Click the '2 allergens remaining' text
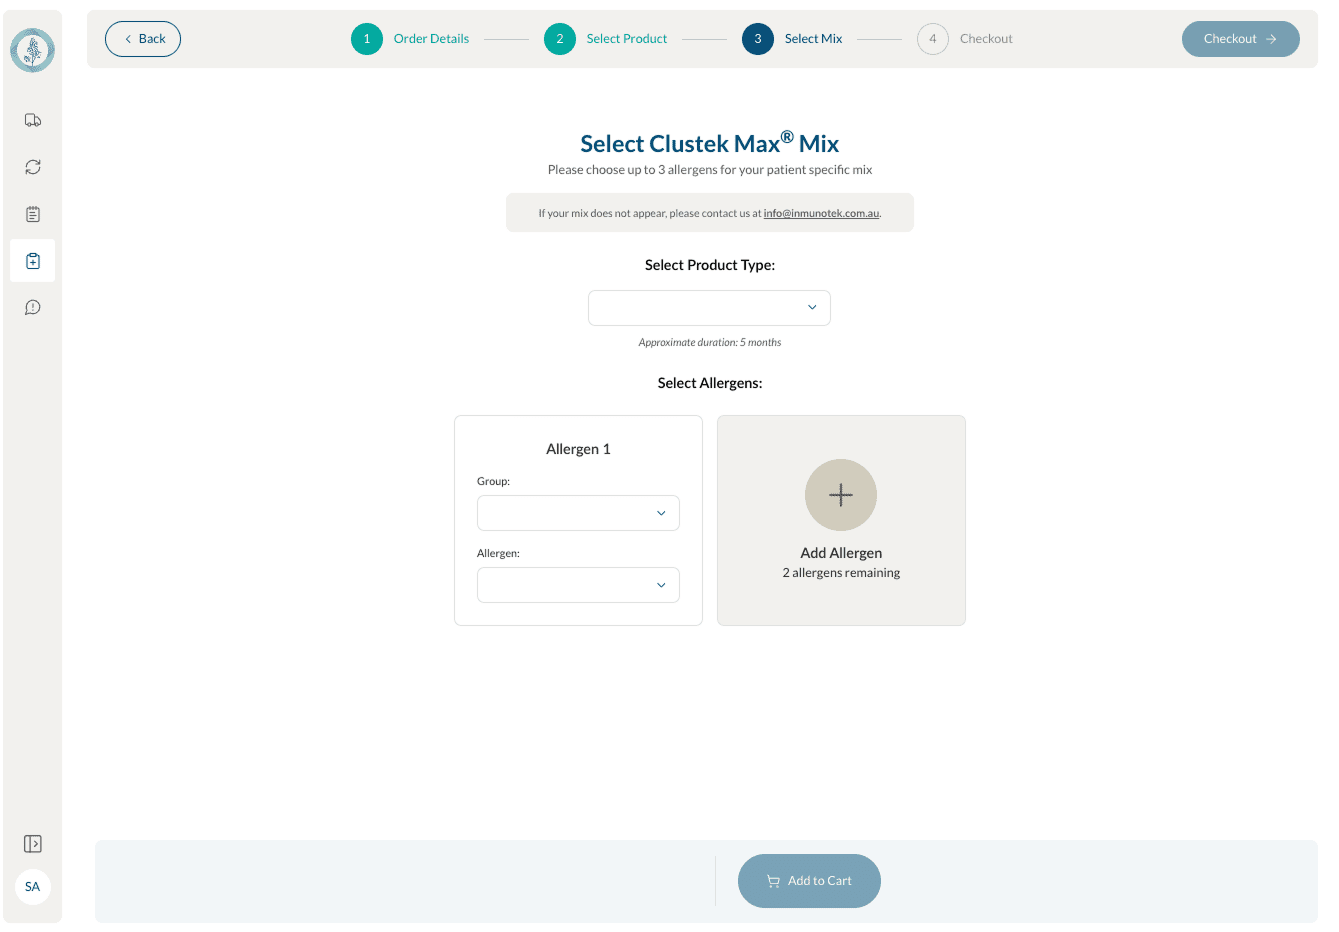The width and height of the screenshot is (1339, 932). click(841, 573)
